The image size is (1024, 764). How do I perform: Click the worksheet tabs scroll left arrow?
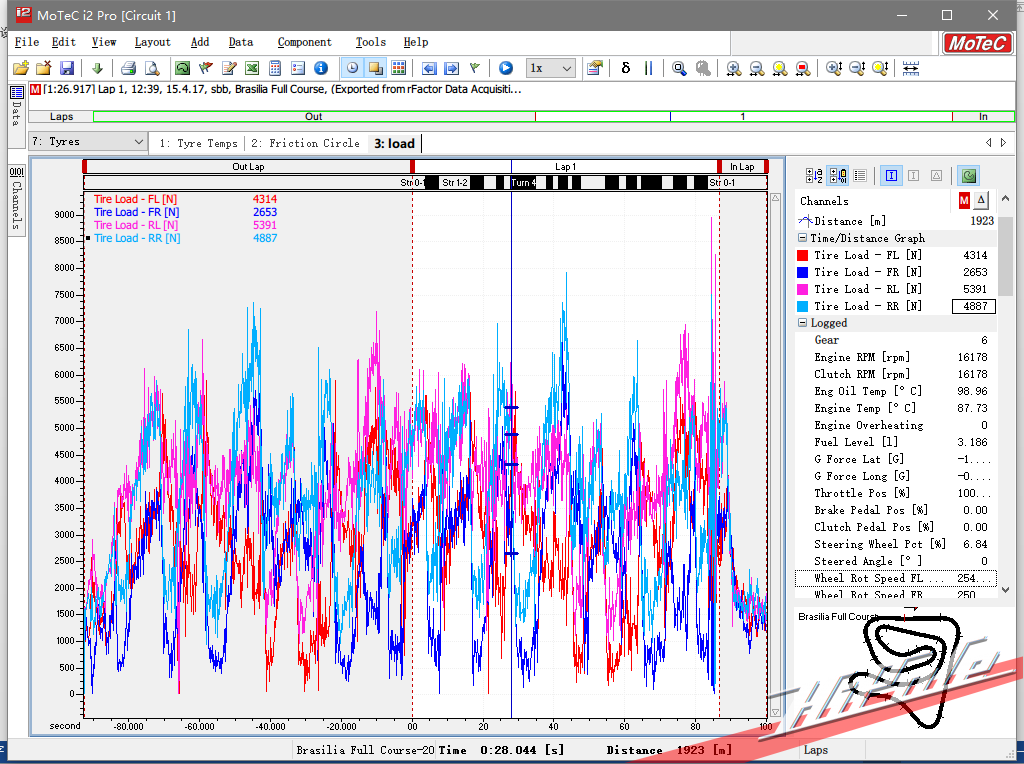tap(989, 142)
